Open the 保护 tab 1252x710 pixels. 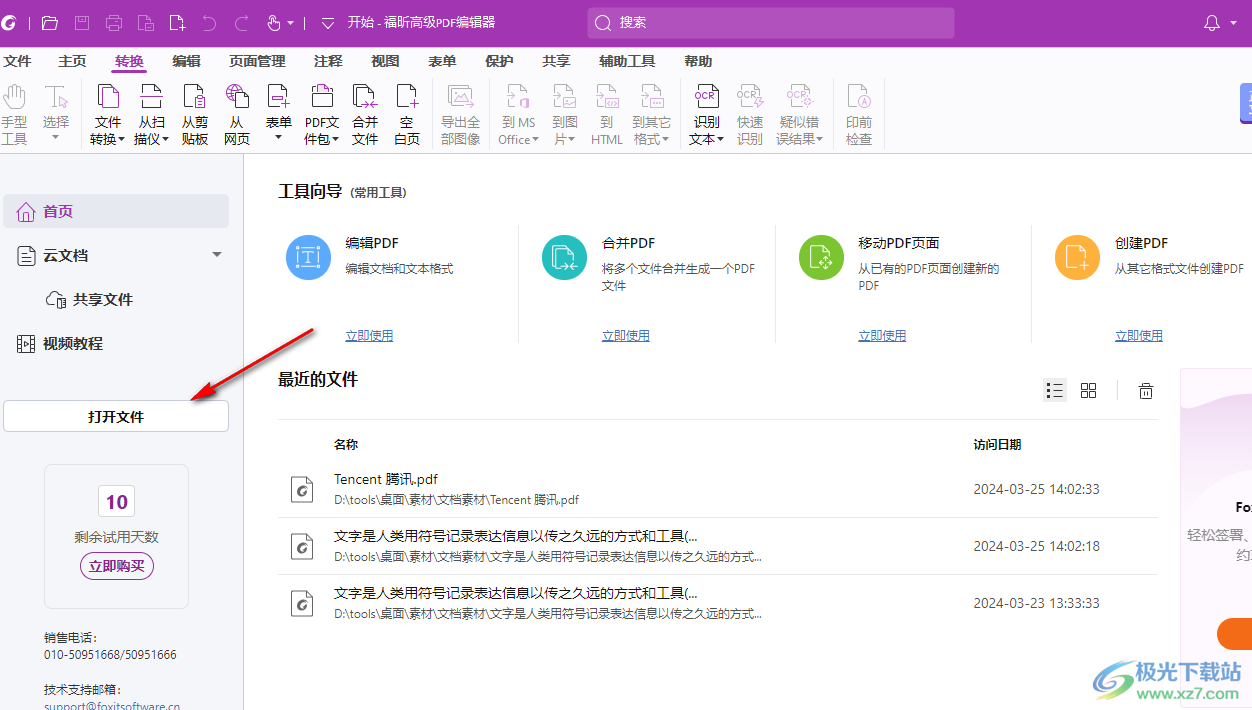pos(499,61)
